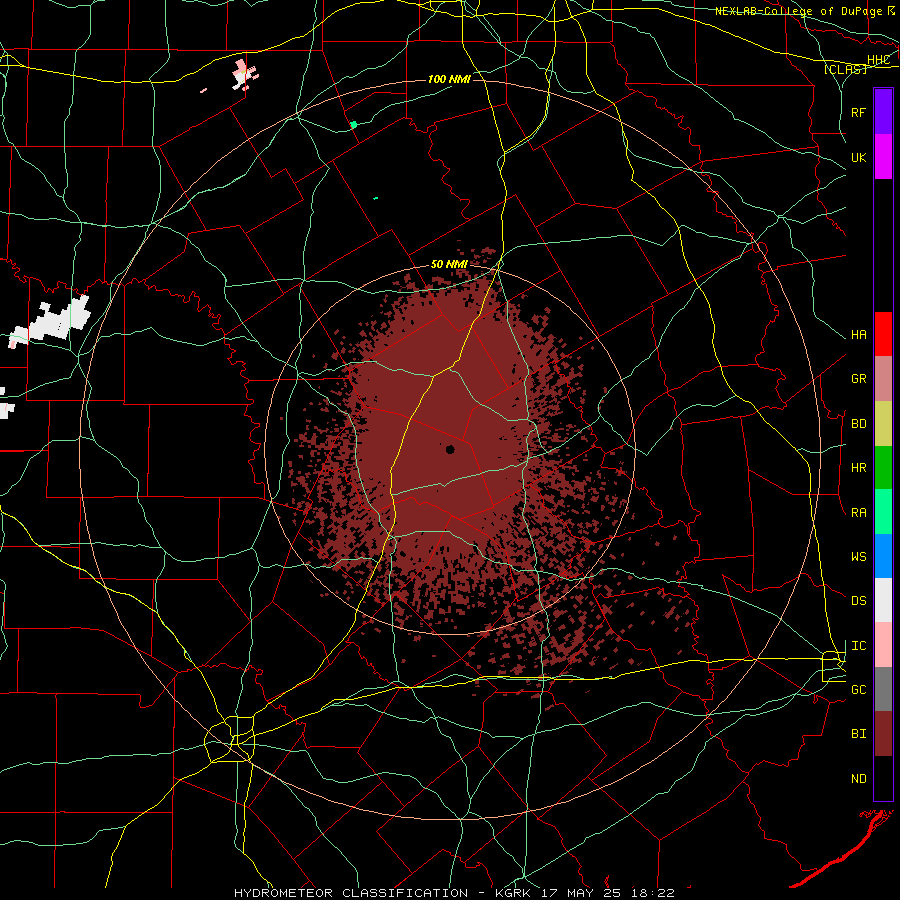Viewport: 900px width, 900px height.
Task: Choose the blue WS legend swatch
Action: pyautogui.click(x=883, y=556)
